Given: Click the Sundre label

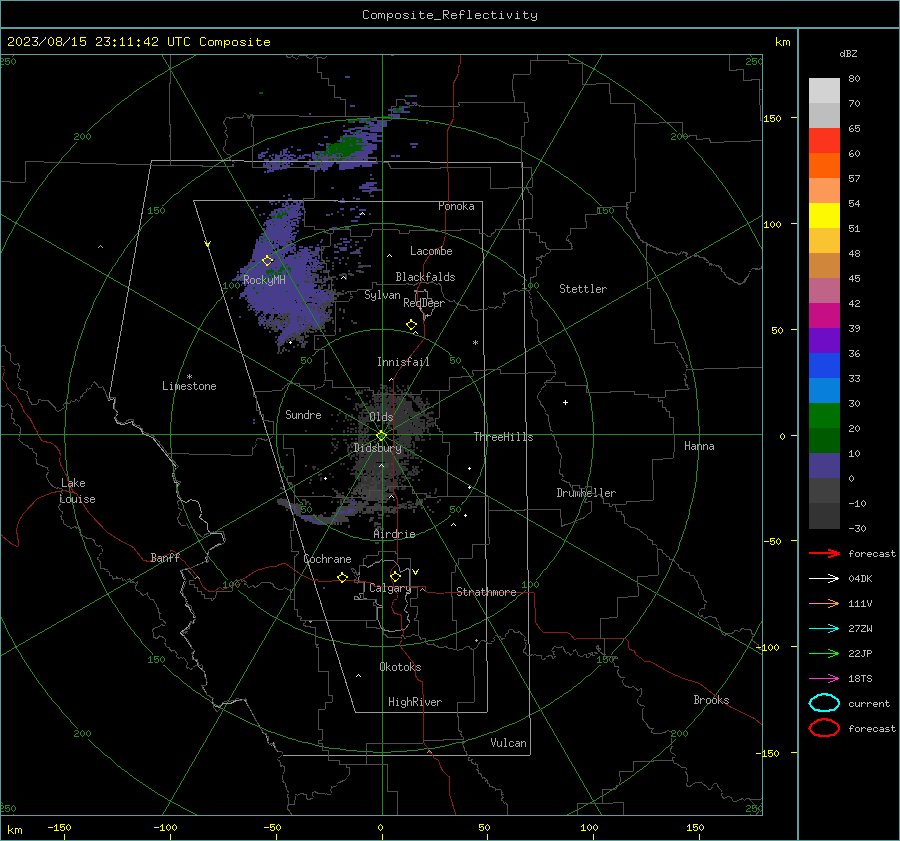Looking at the screenshot, I should point(303,415).
